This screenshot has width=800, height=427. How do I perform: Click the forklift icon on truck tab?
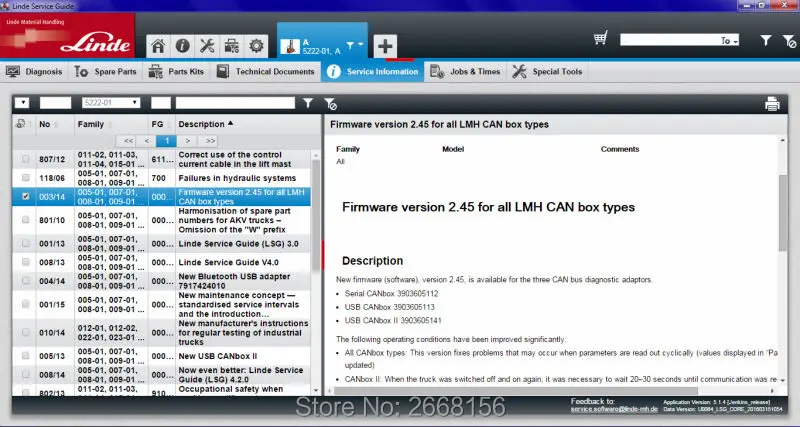[x=290, y=47]
